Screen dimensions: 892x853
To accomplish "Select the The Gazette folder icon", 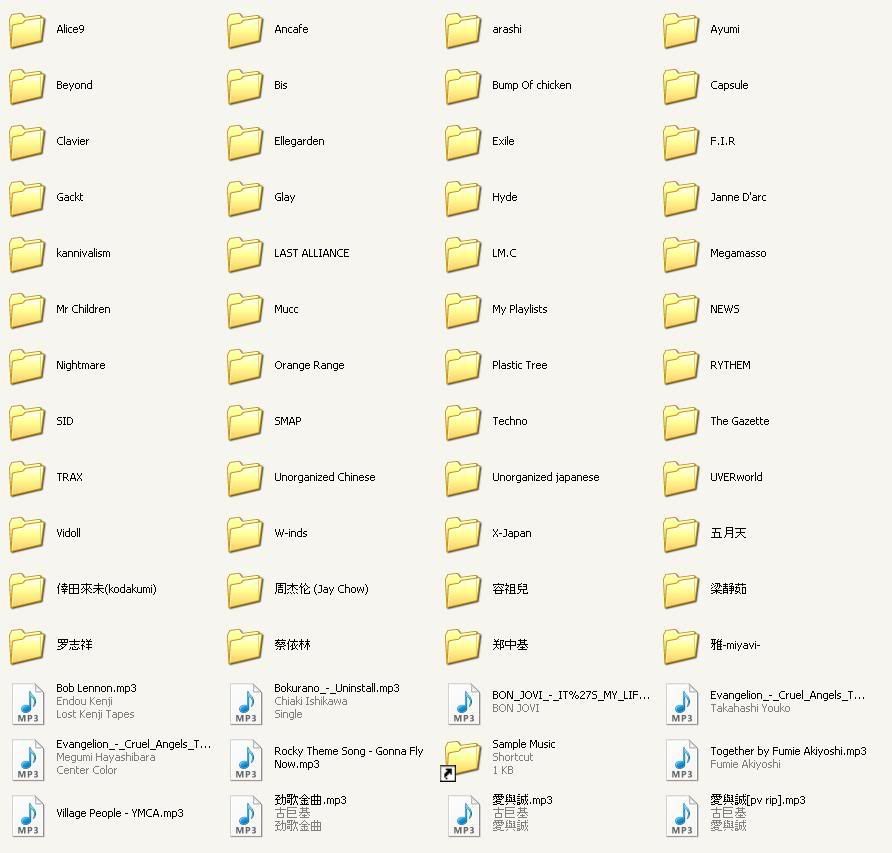I will click(x=680, y=423).
